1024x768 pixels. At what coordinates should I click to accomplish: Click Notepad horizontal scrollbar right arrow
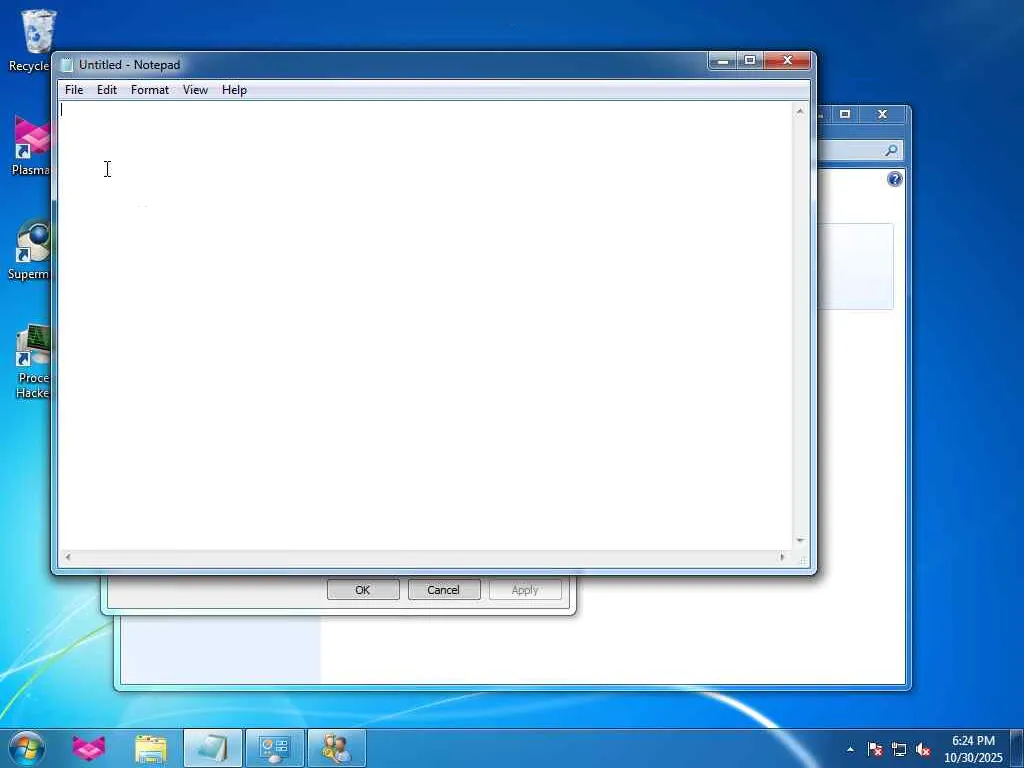tap(782, 557)
